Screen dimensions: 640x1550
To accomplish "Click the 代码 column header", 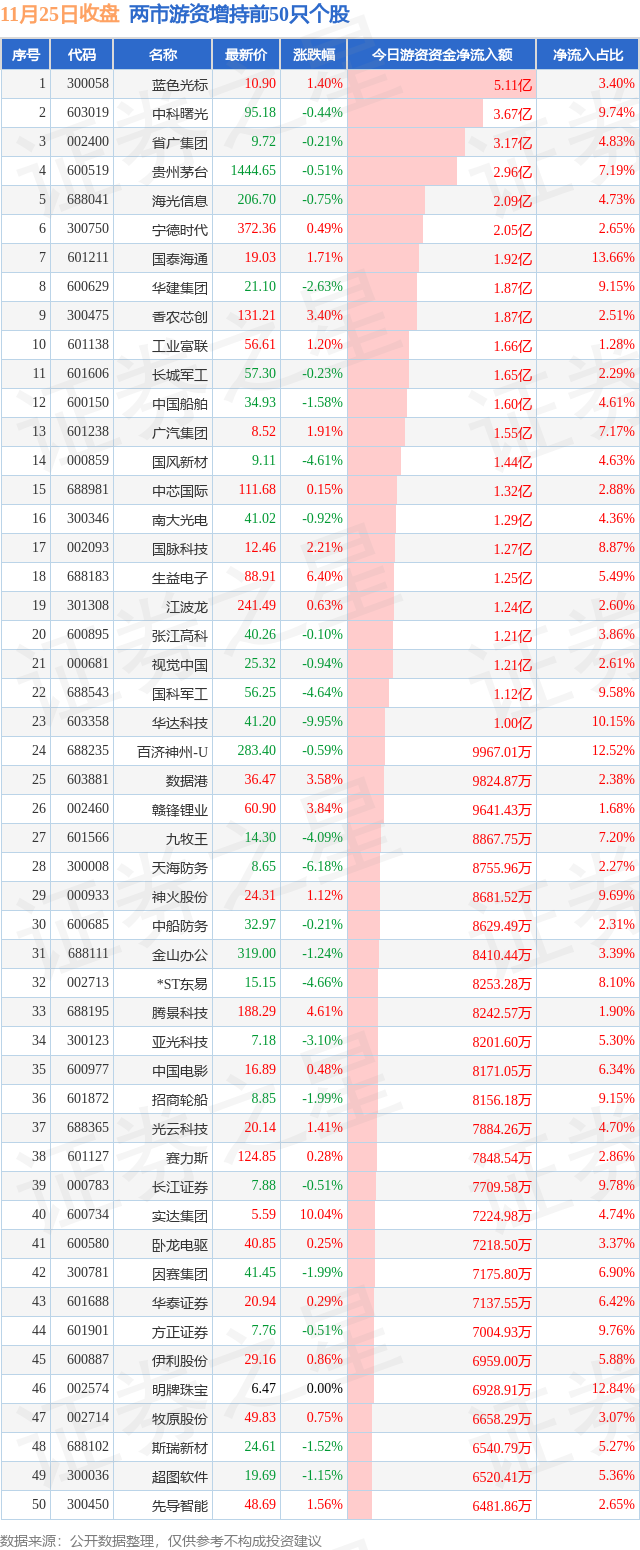I will [x=82, y=55].
